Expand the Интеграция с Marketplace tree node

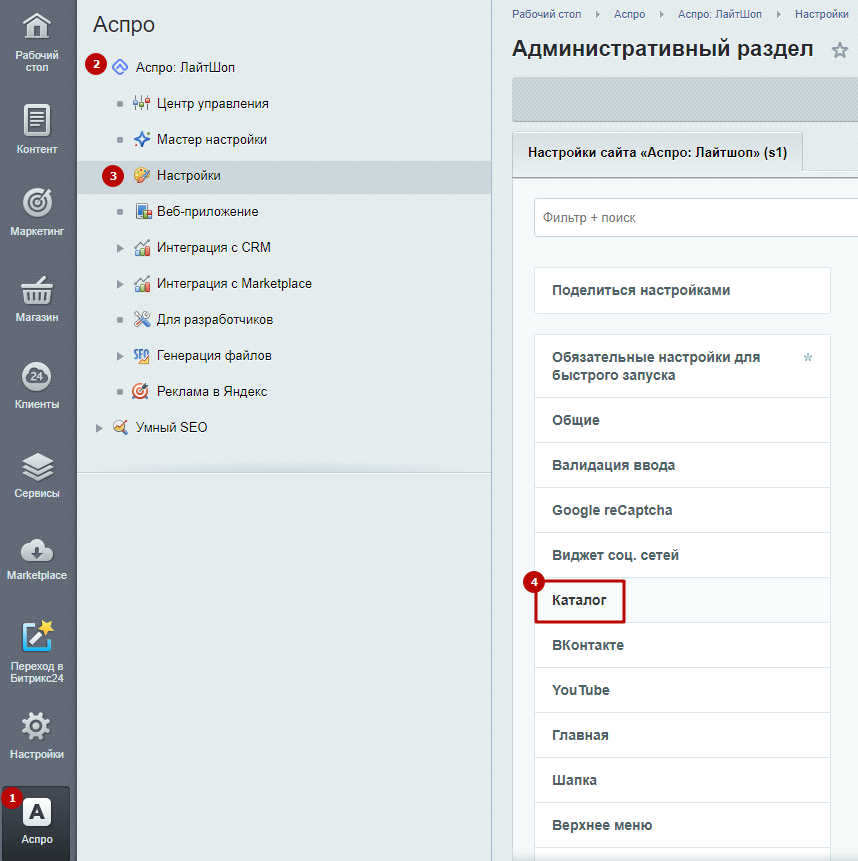120,284
